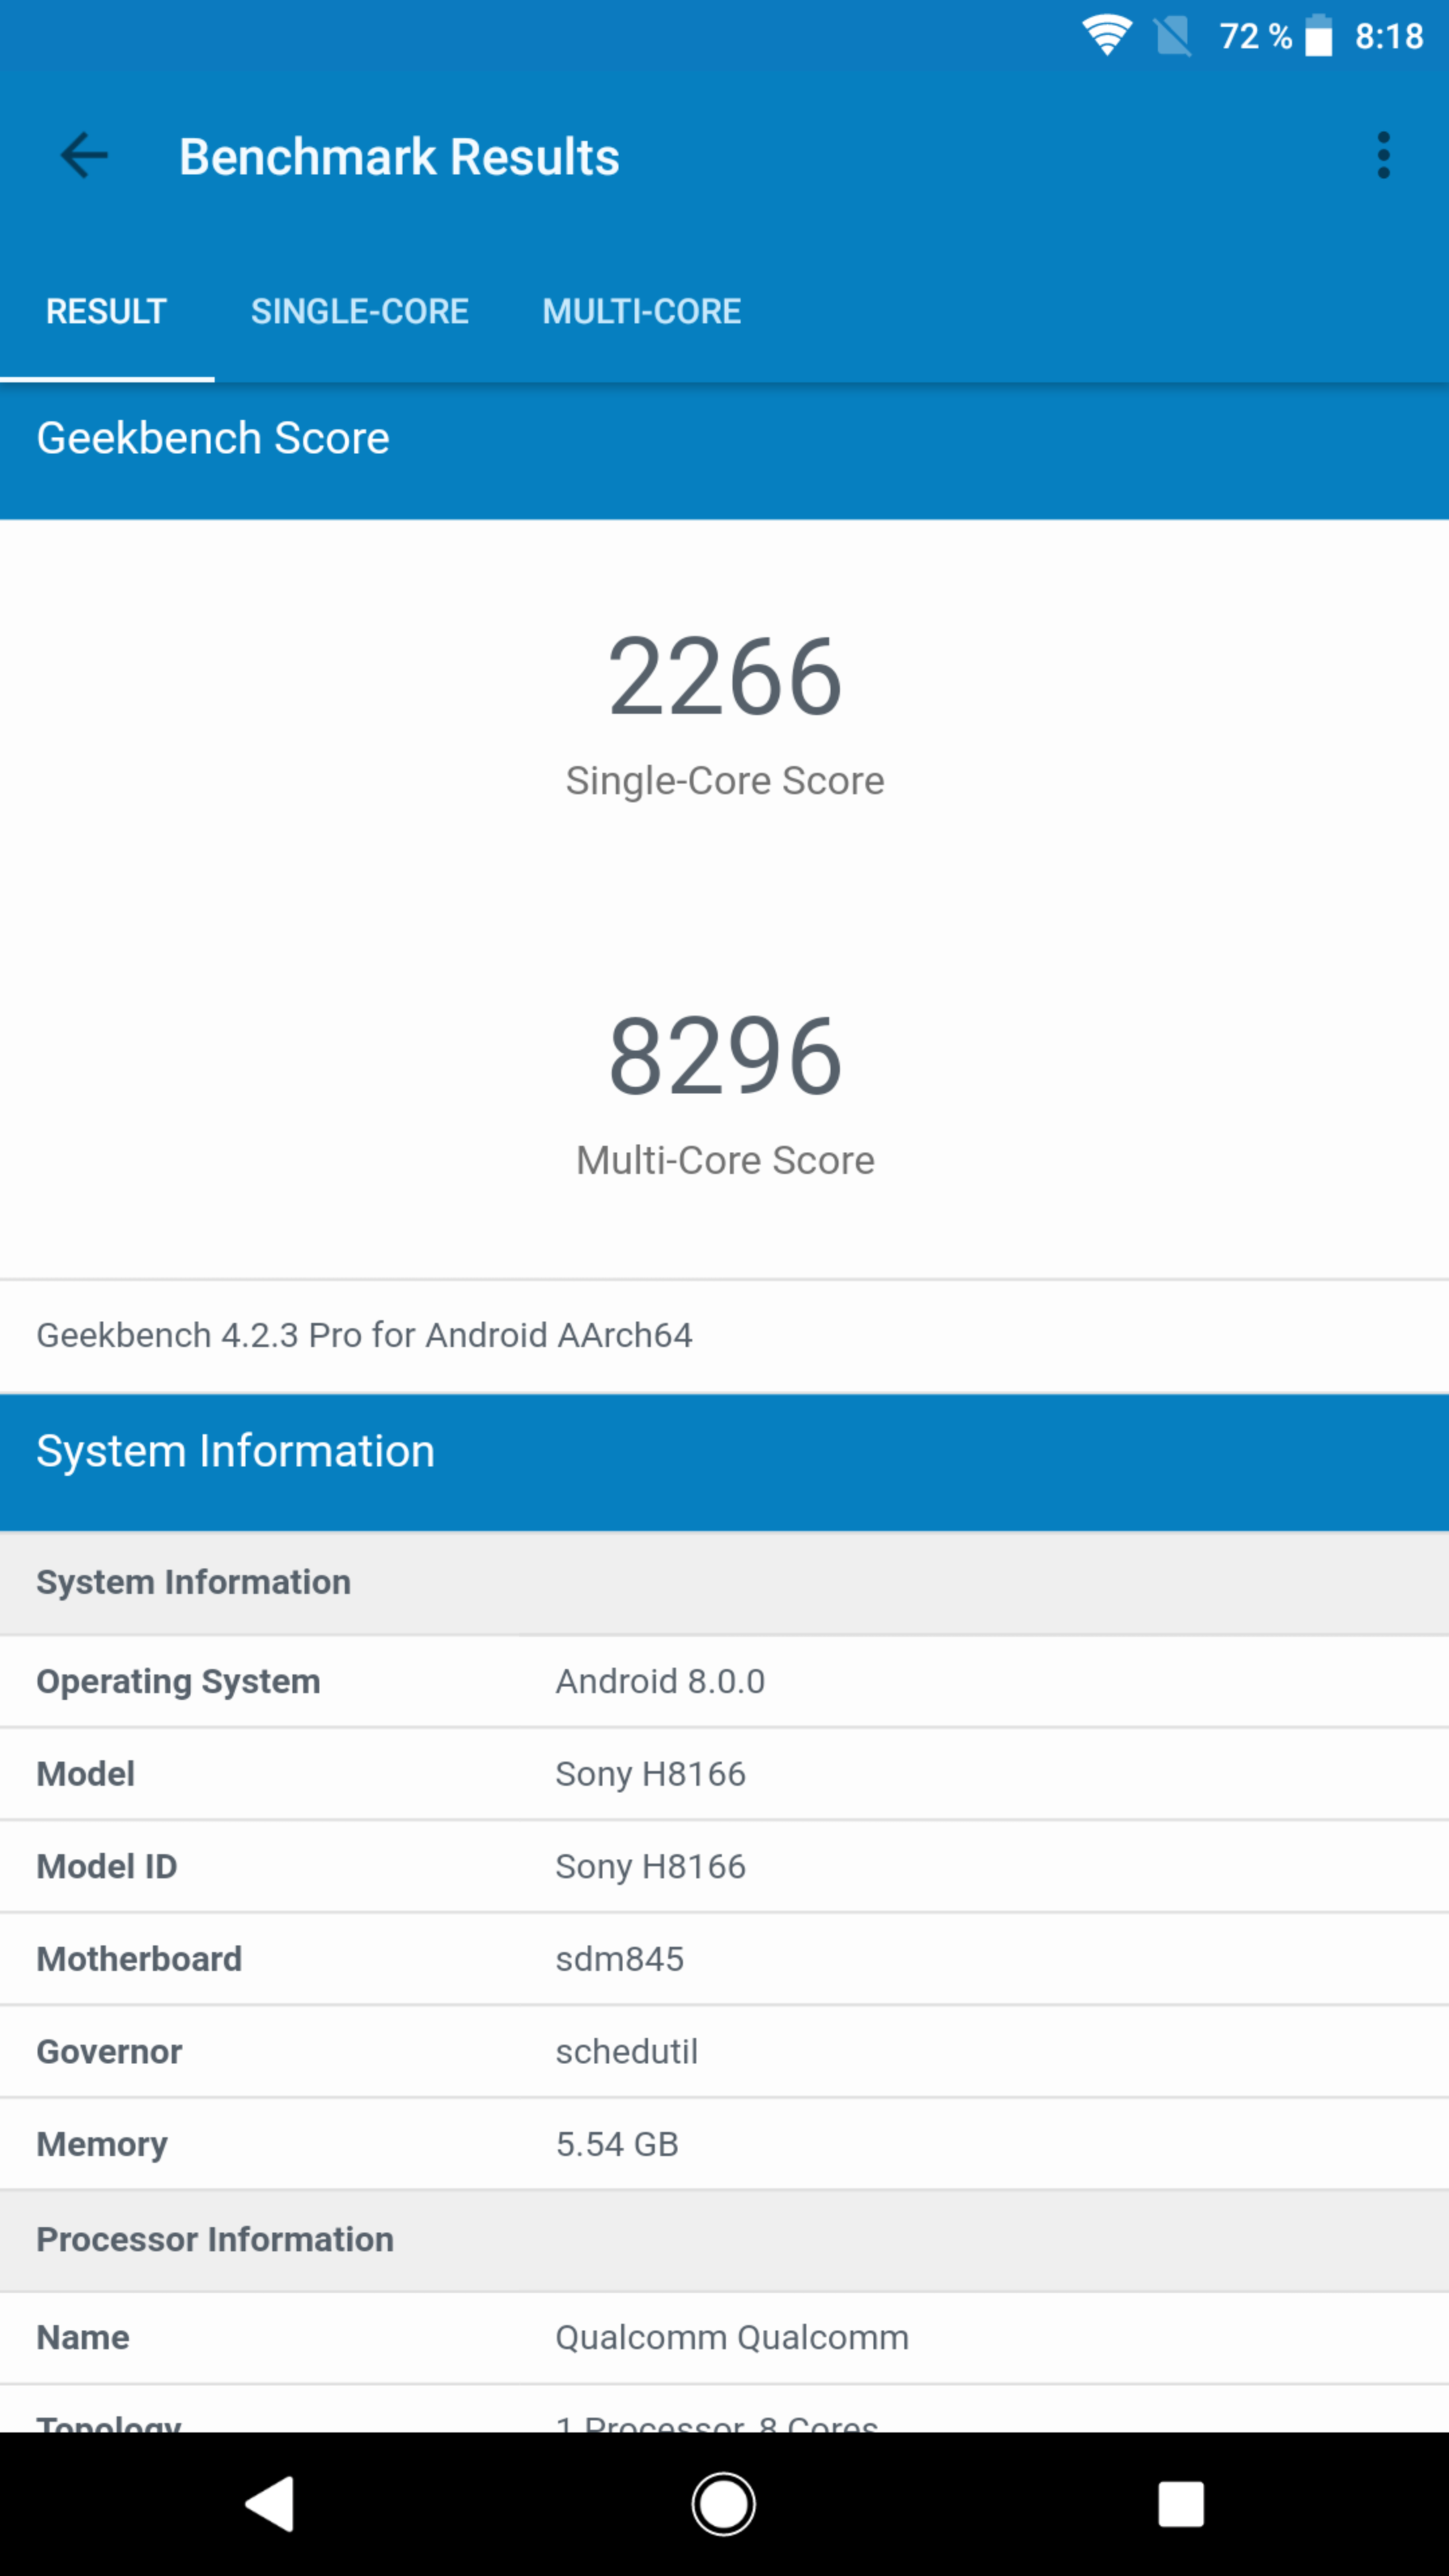Image resolution: width=1449 pixels, height=2576 pixels.
Task: Tap the Governor label
Action: [109, 2052]
